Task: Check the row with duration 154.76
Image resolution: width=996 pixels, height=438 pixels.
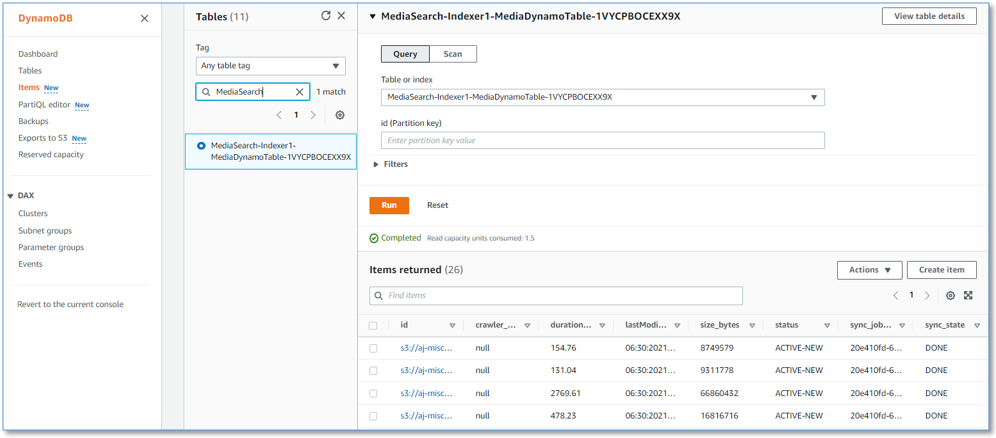Action: pos(373,348)
